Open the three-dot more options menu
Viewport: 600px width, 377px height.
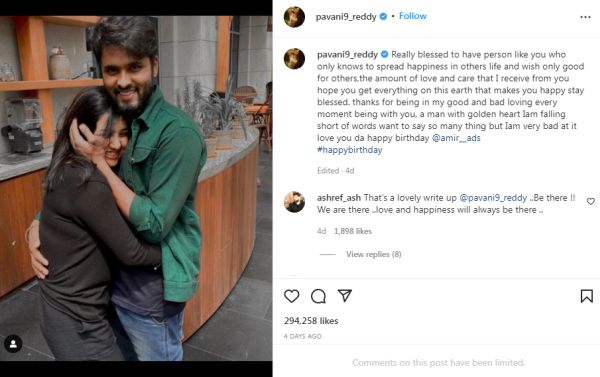pyautogui.click(x=585, y=17)
